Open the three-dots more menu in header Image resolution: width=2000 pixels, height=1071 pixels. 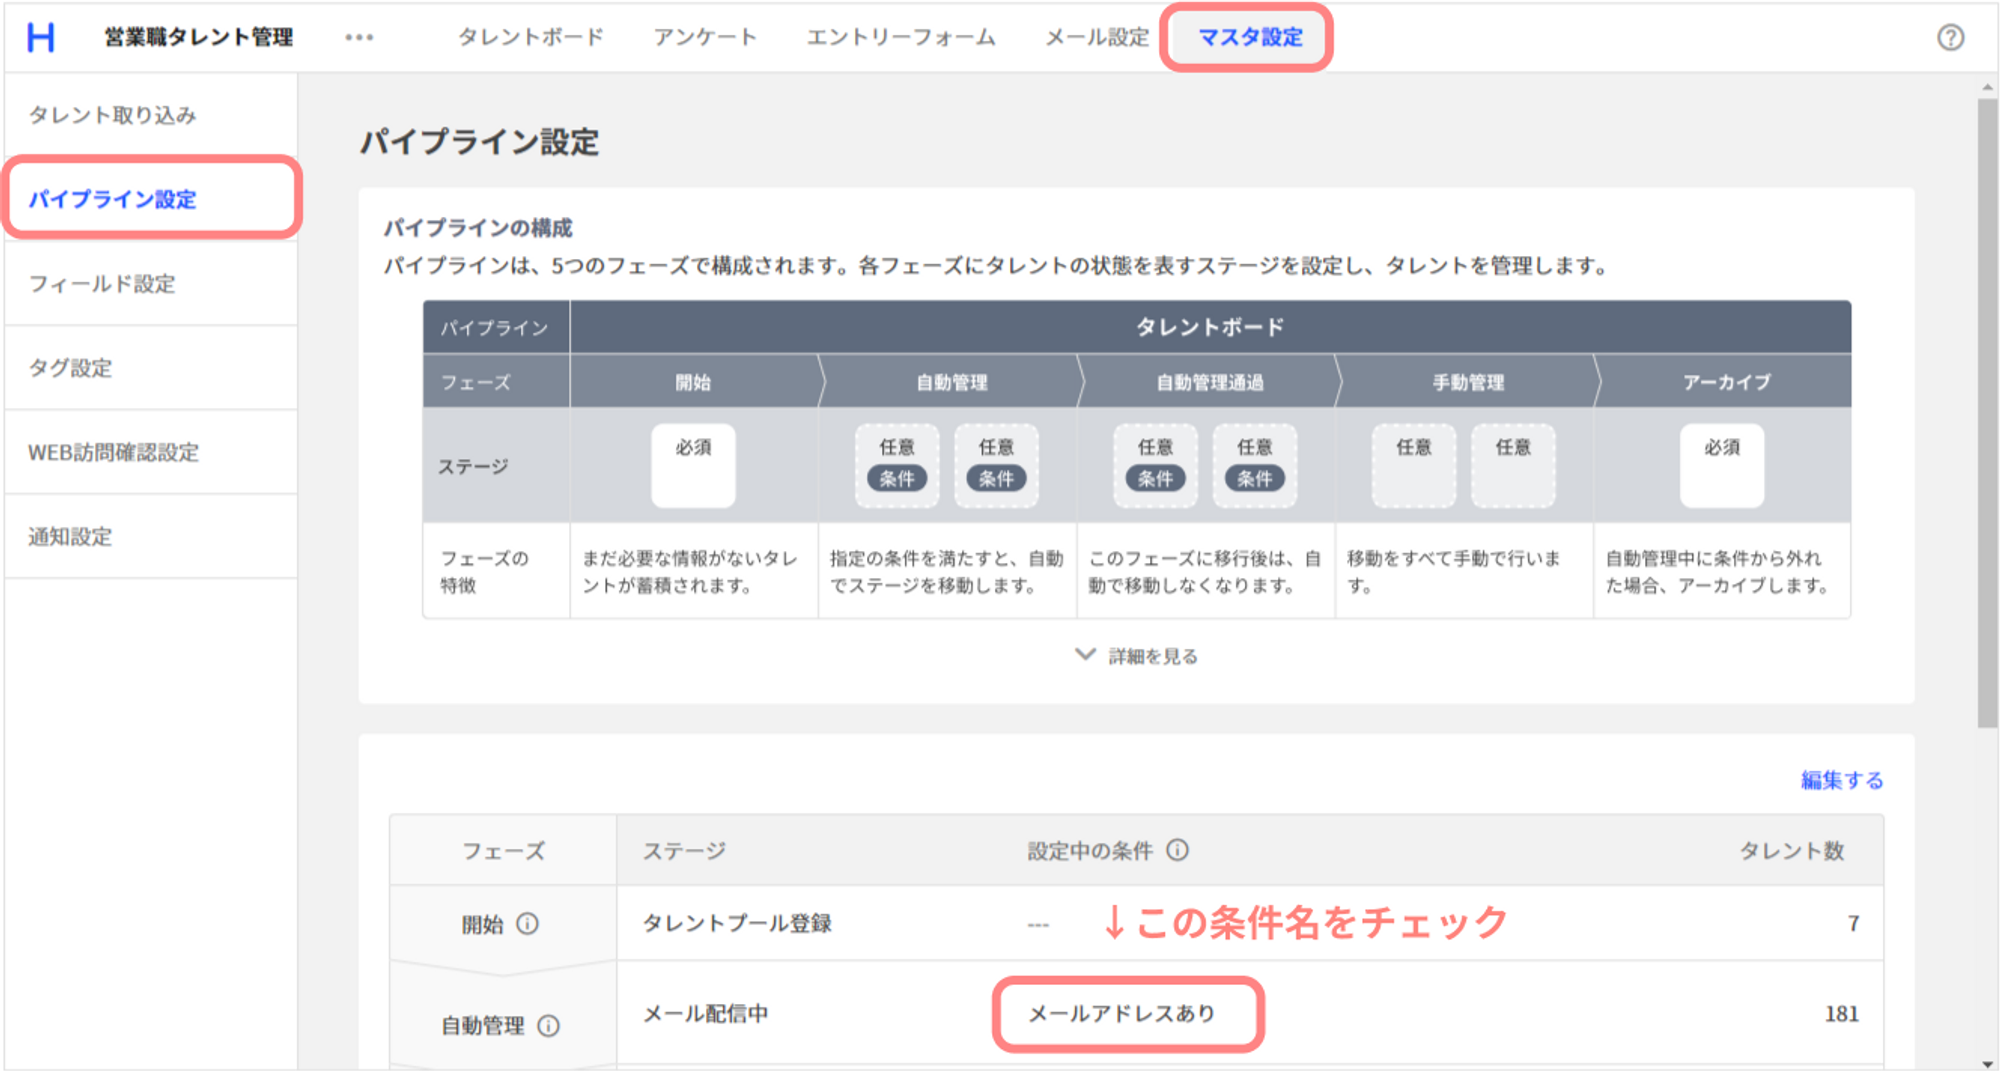click(x=359, y=37)
